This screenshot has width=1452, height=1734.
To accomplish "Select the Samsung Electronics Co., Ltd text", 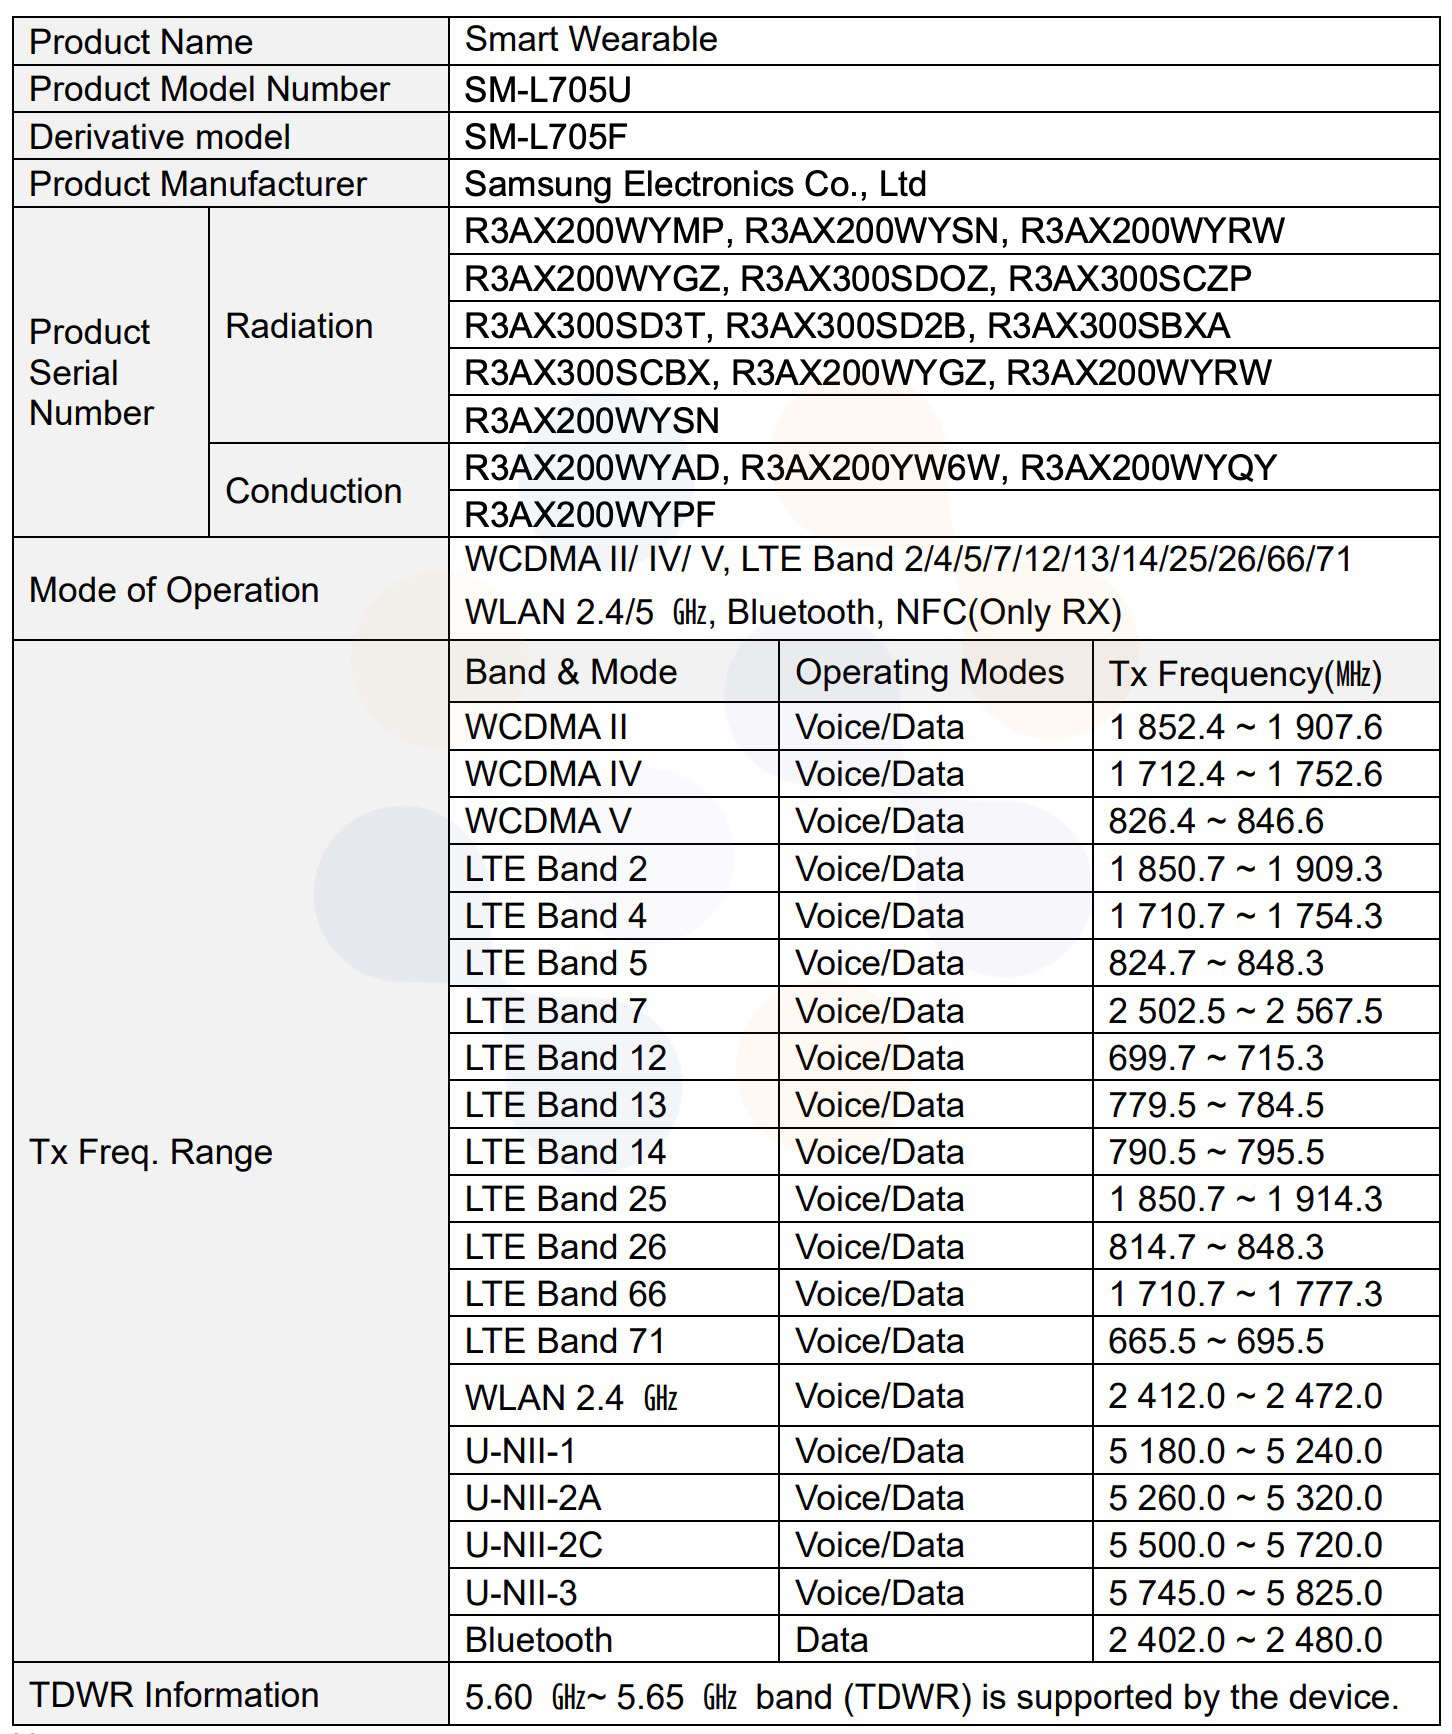I will pyautogui.click(x=695, y=184).
